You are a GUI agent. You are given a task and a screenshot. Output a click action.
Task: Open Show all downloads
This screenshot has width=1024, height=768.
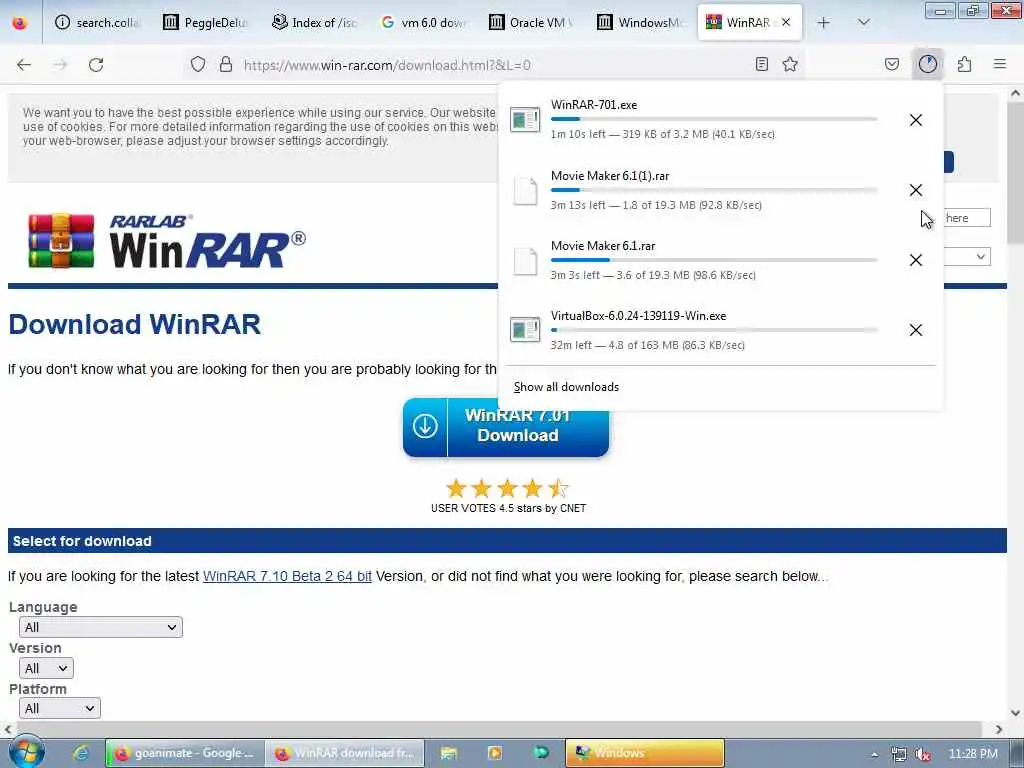pyautogui.click(x=566, y=387)
